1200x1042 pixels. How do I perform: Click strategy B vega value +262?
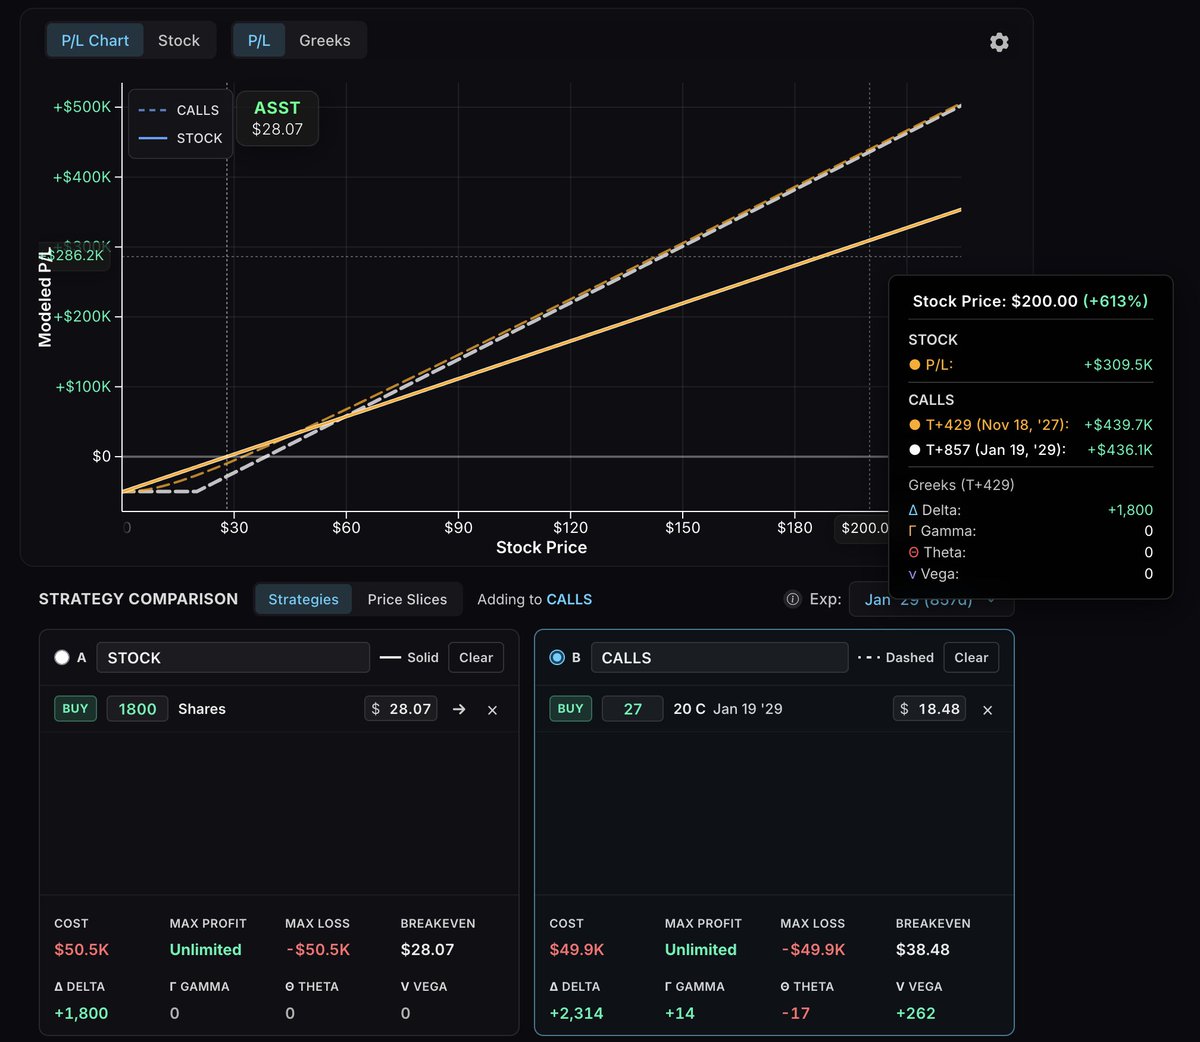tap(915, 1013)
